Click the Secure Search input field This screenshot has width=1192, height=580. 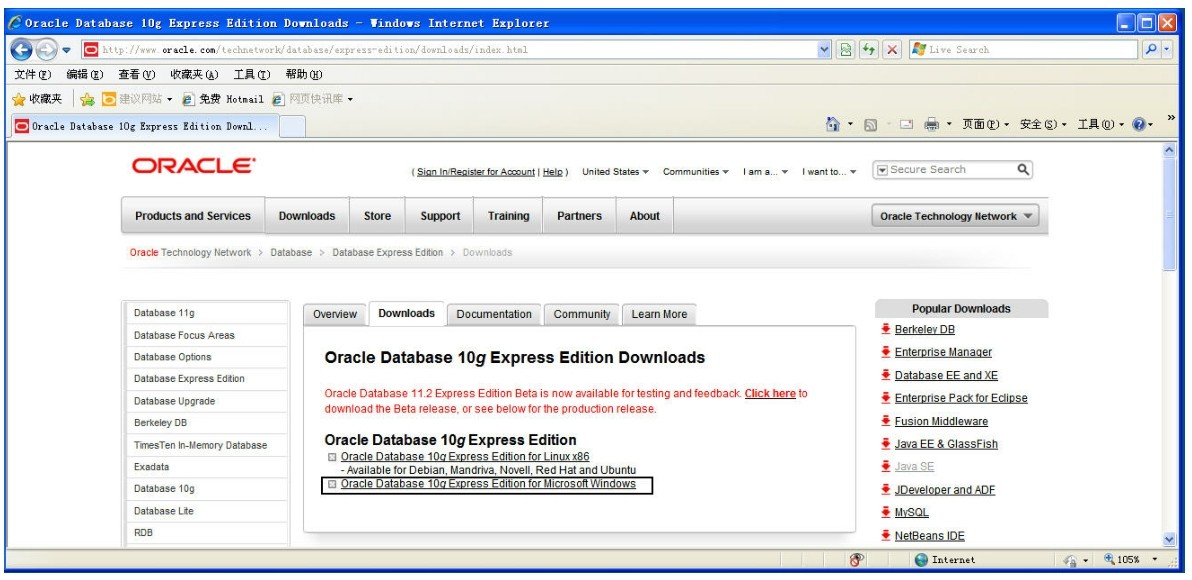click(x=951, y=170)
